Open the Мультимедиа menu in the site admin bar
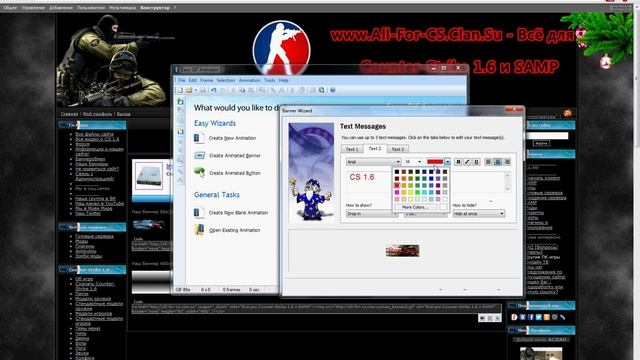 coord(122,8)
